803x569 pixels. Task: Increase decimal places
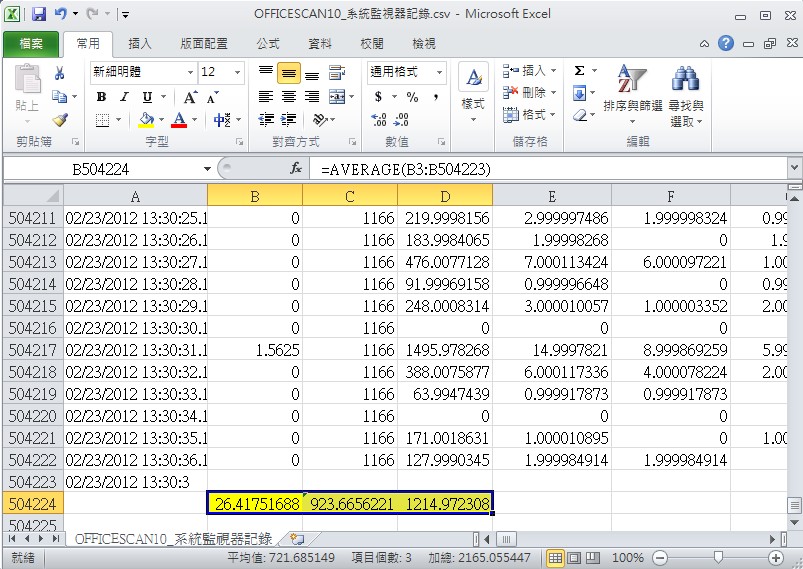point(379,120)
